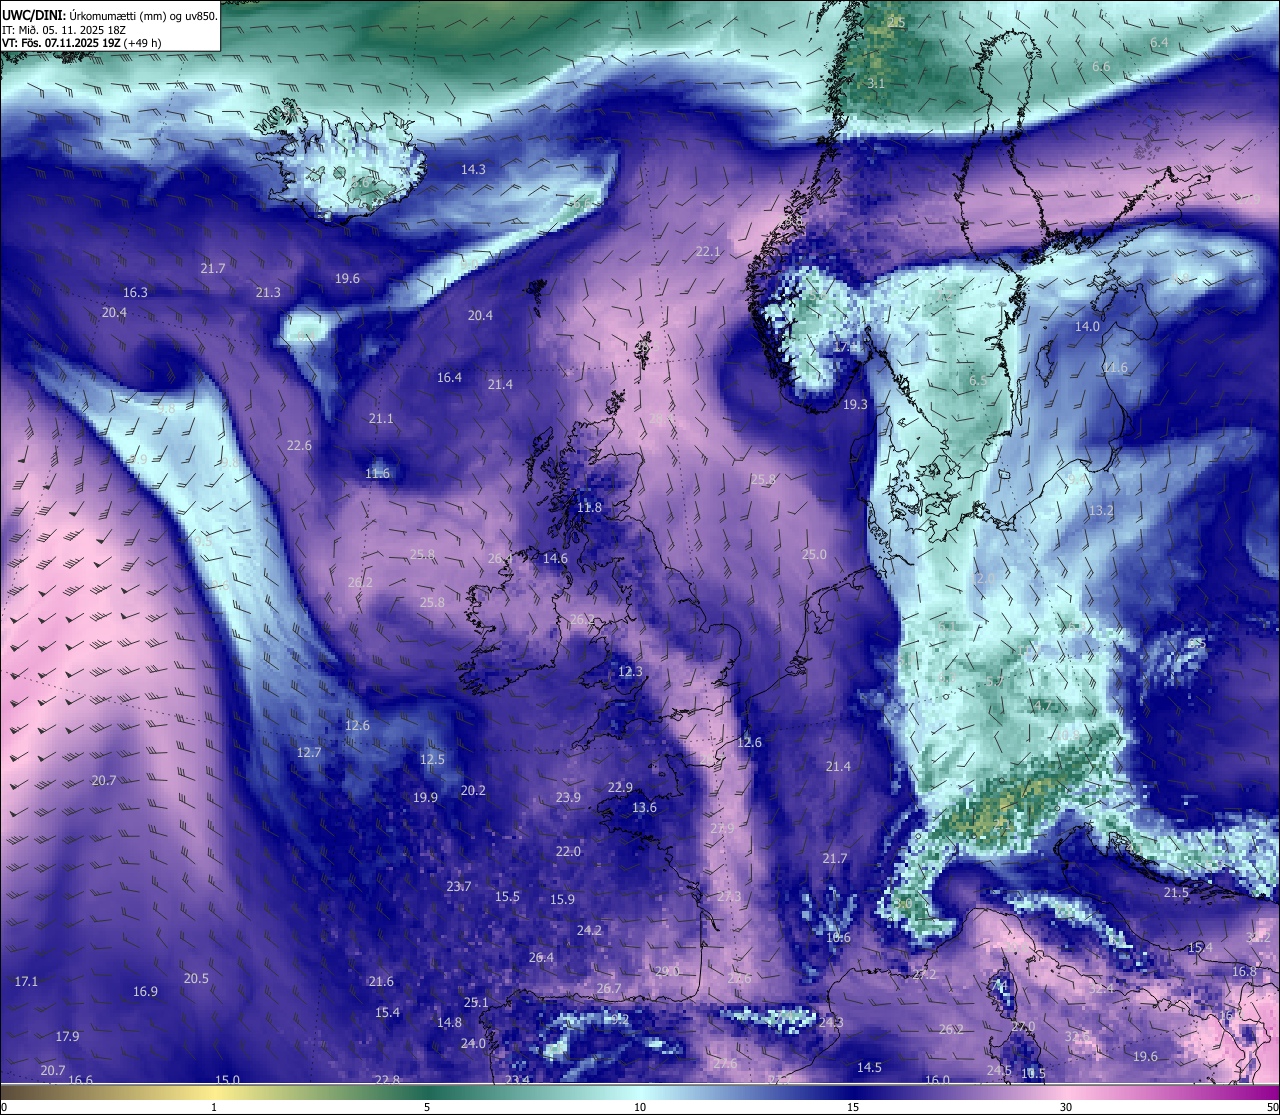
Task: Click the 16.0 value at the bottom
Action: [x=937, y=1080]
